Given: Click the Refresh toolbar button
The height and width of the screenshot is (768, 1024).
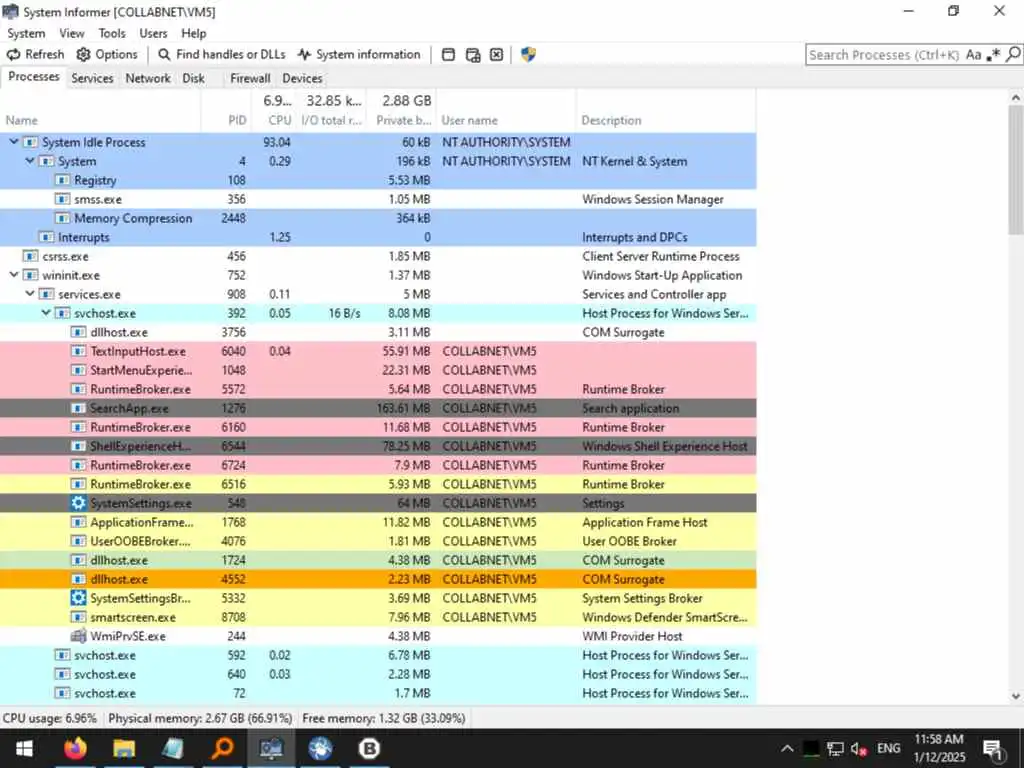Looking at the screenshot, I should click(35, 55).
